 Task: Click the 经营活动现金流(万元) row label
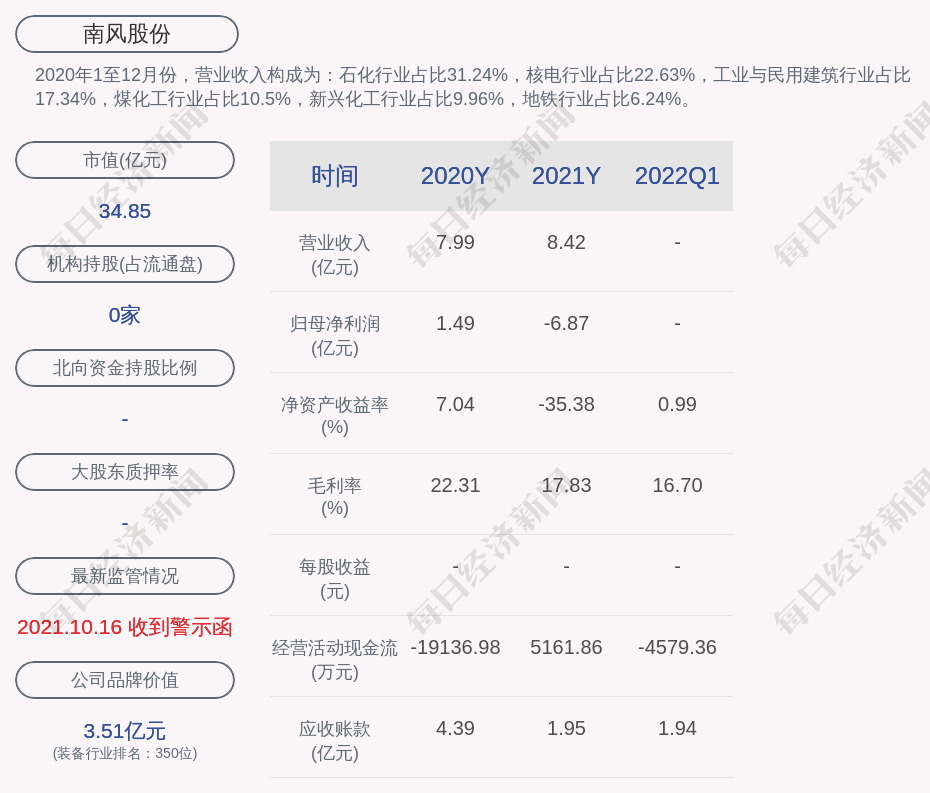[x=335, y=660]
